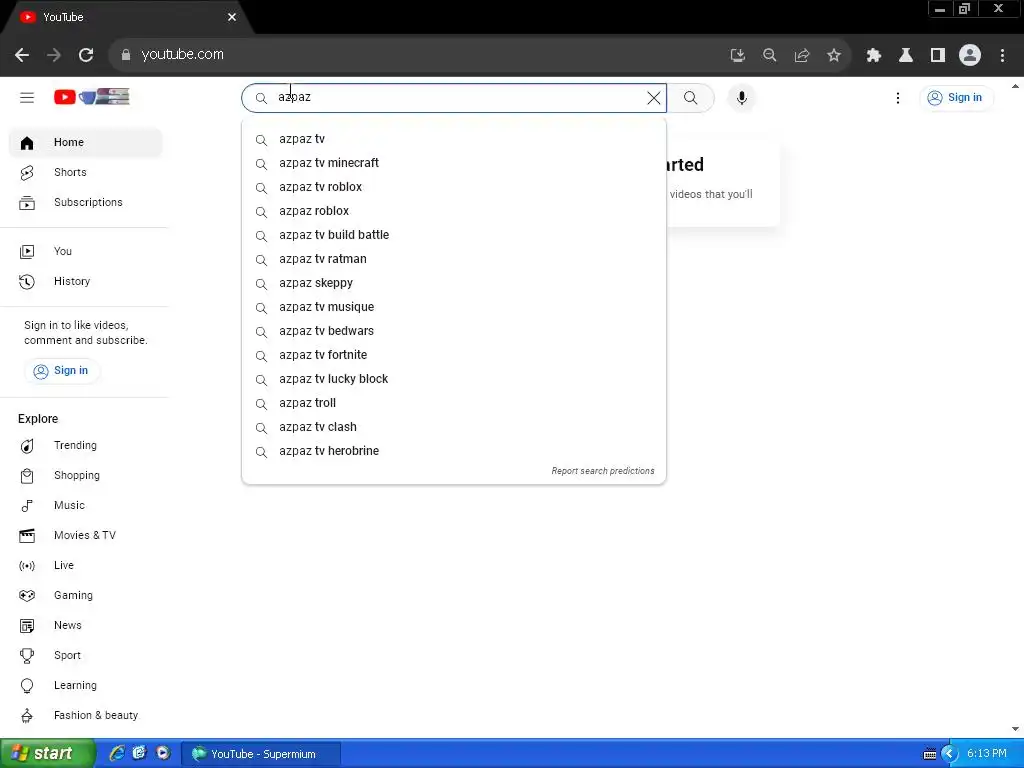
Task: Select suggestion "azpaz tv roblox"
Action: coord(454,187)
